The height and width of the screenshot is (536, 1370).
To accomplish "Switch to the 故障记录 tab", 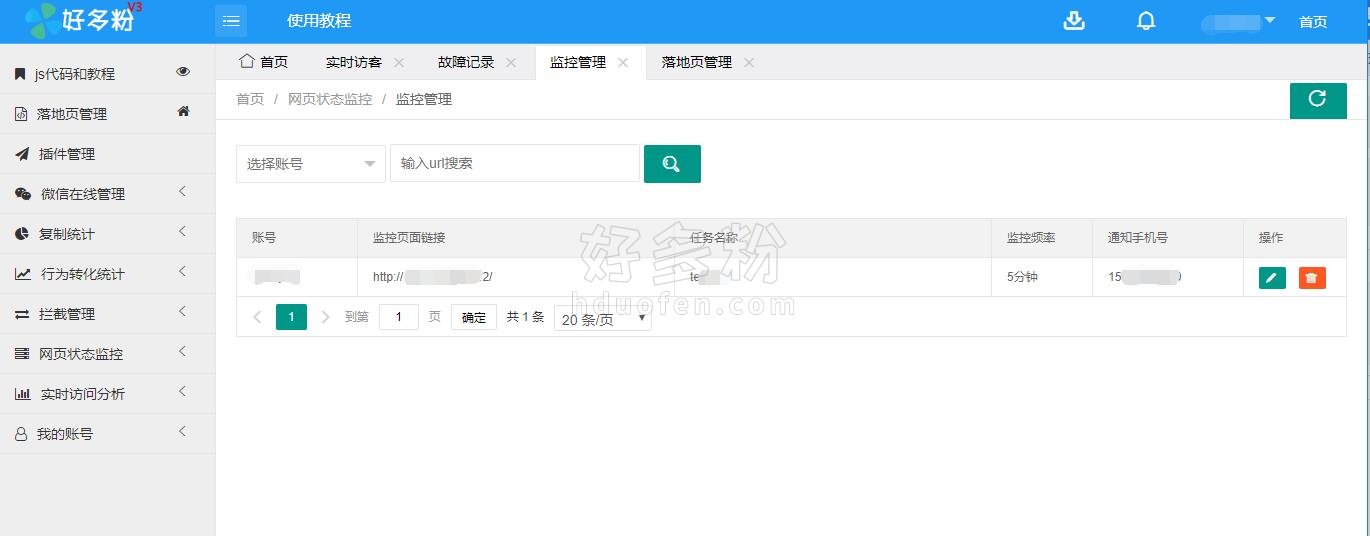I will [x=465, y=62].
